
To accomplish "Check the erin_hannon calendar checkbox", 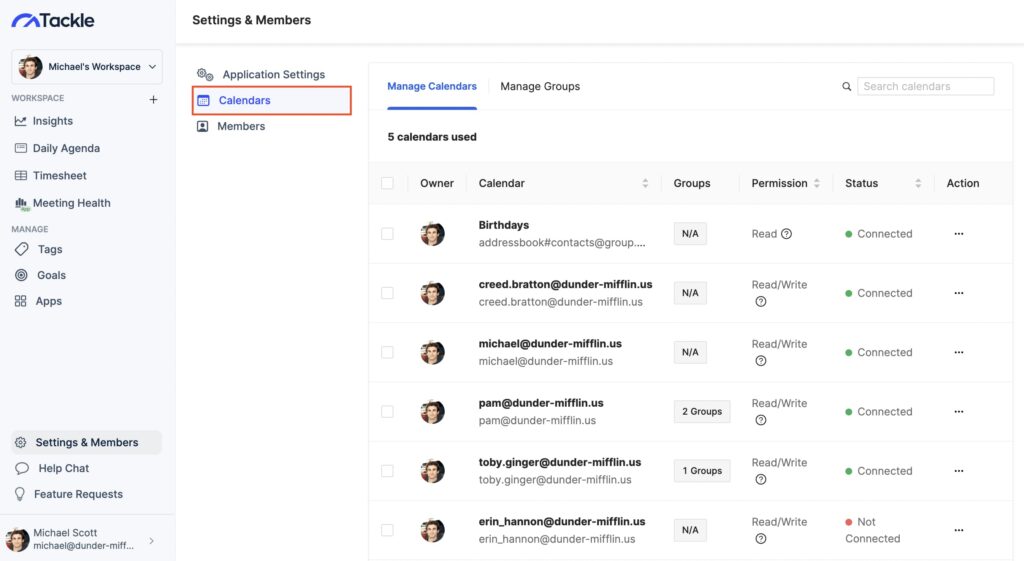I will [x=387, y=530].
